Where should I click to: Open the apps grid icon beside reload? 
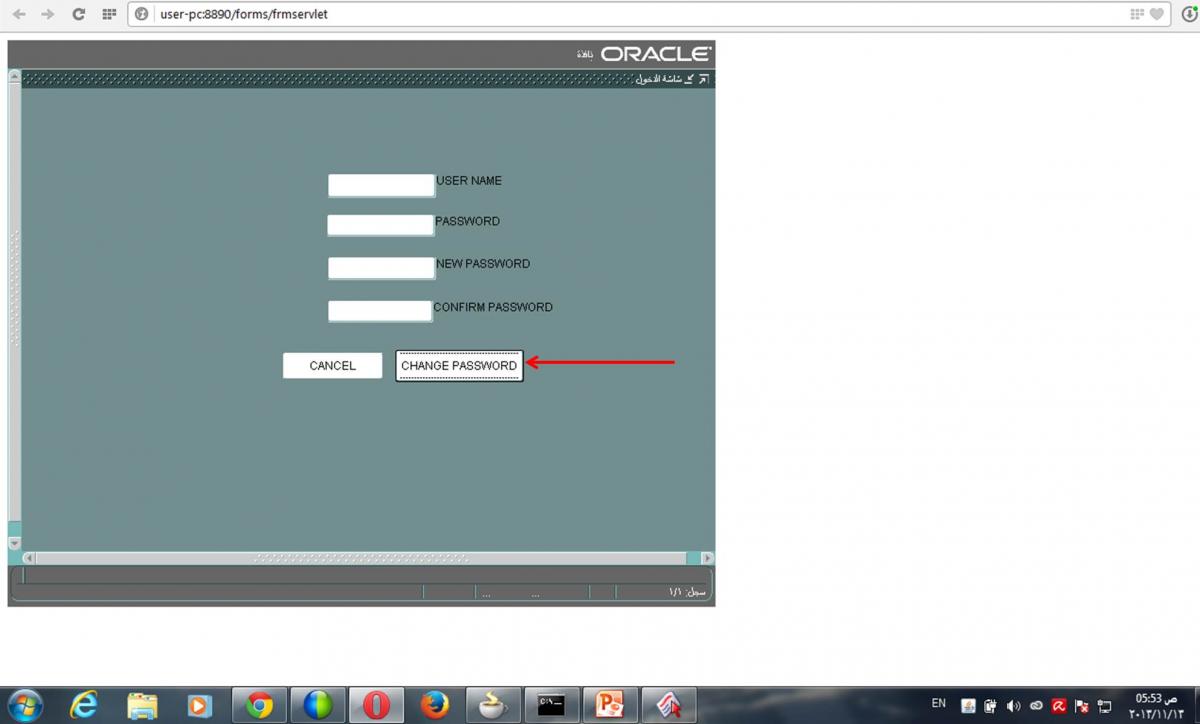109,14
